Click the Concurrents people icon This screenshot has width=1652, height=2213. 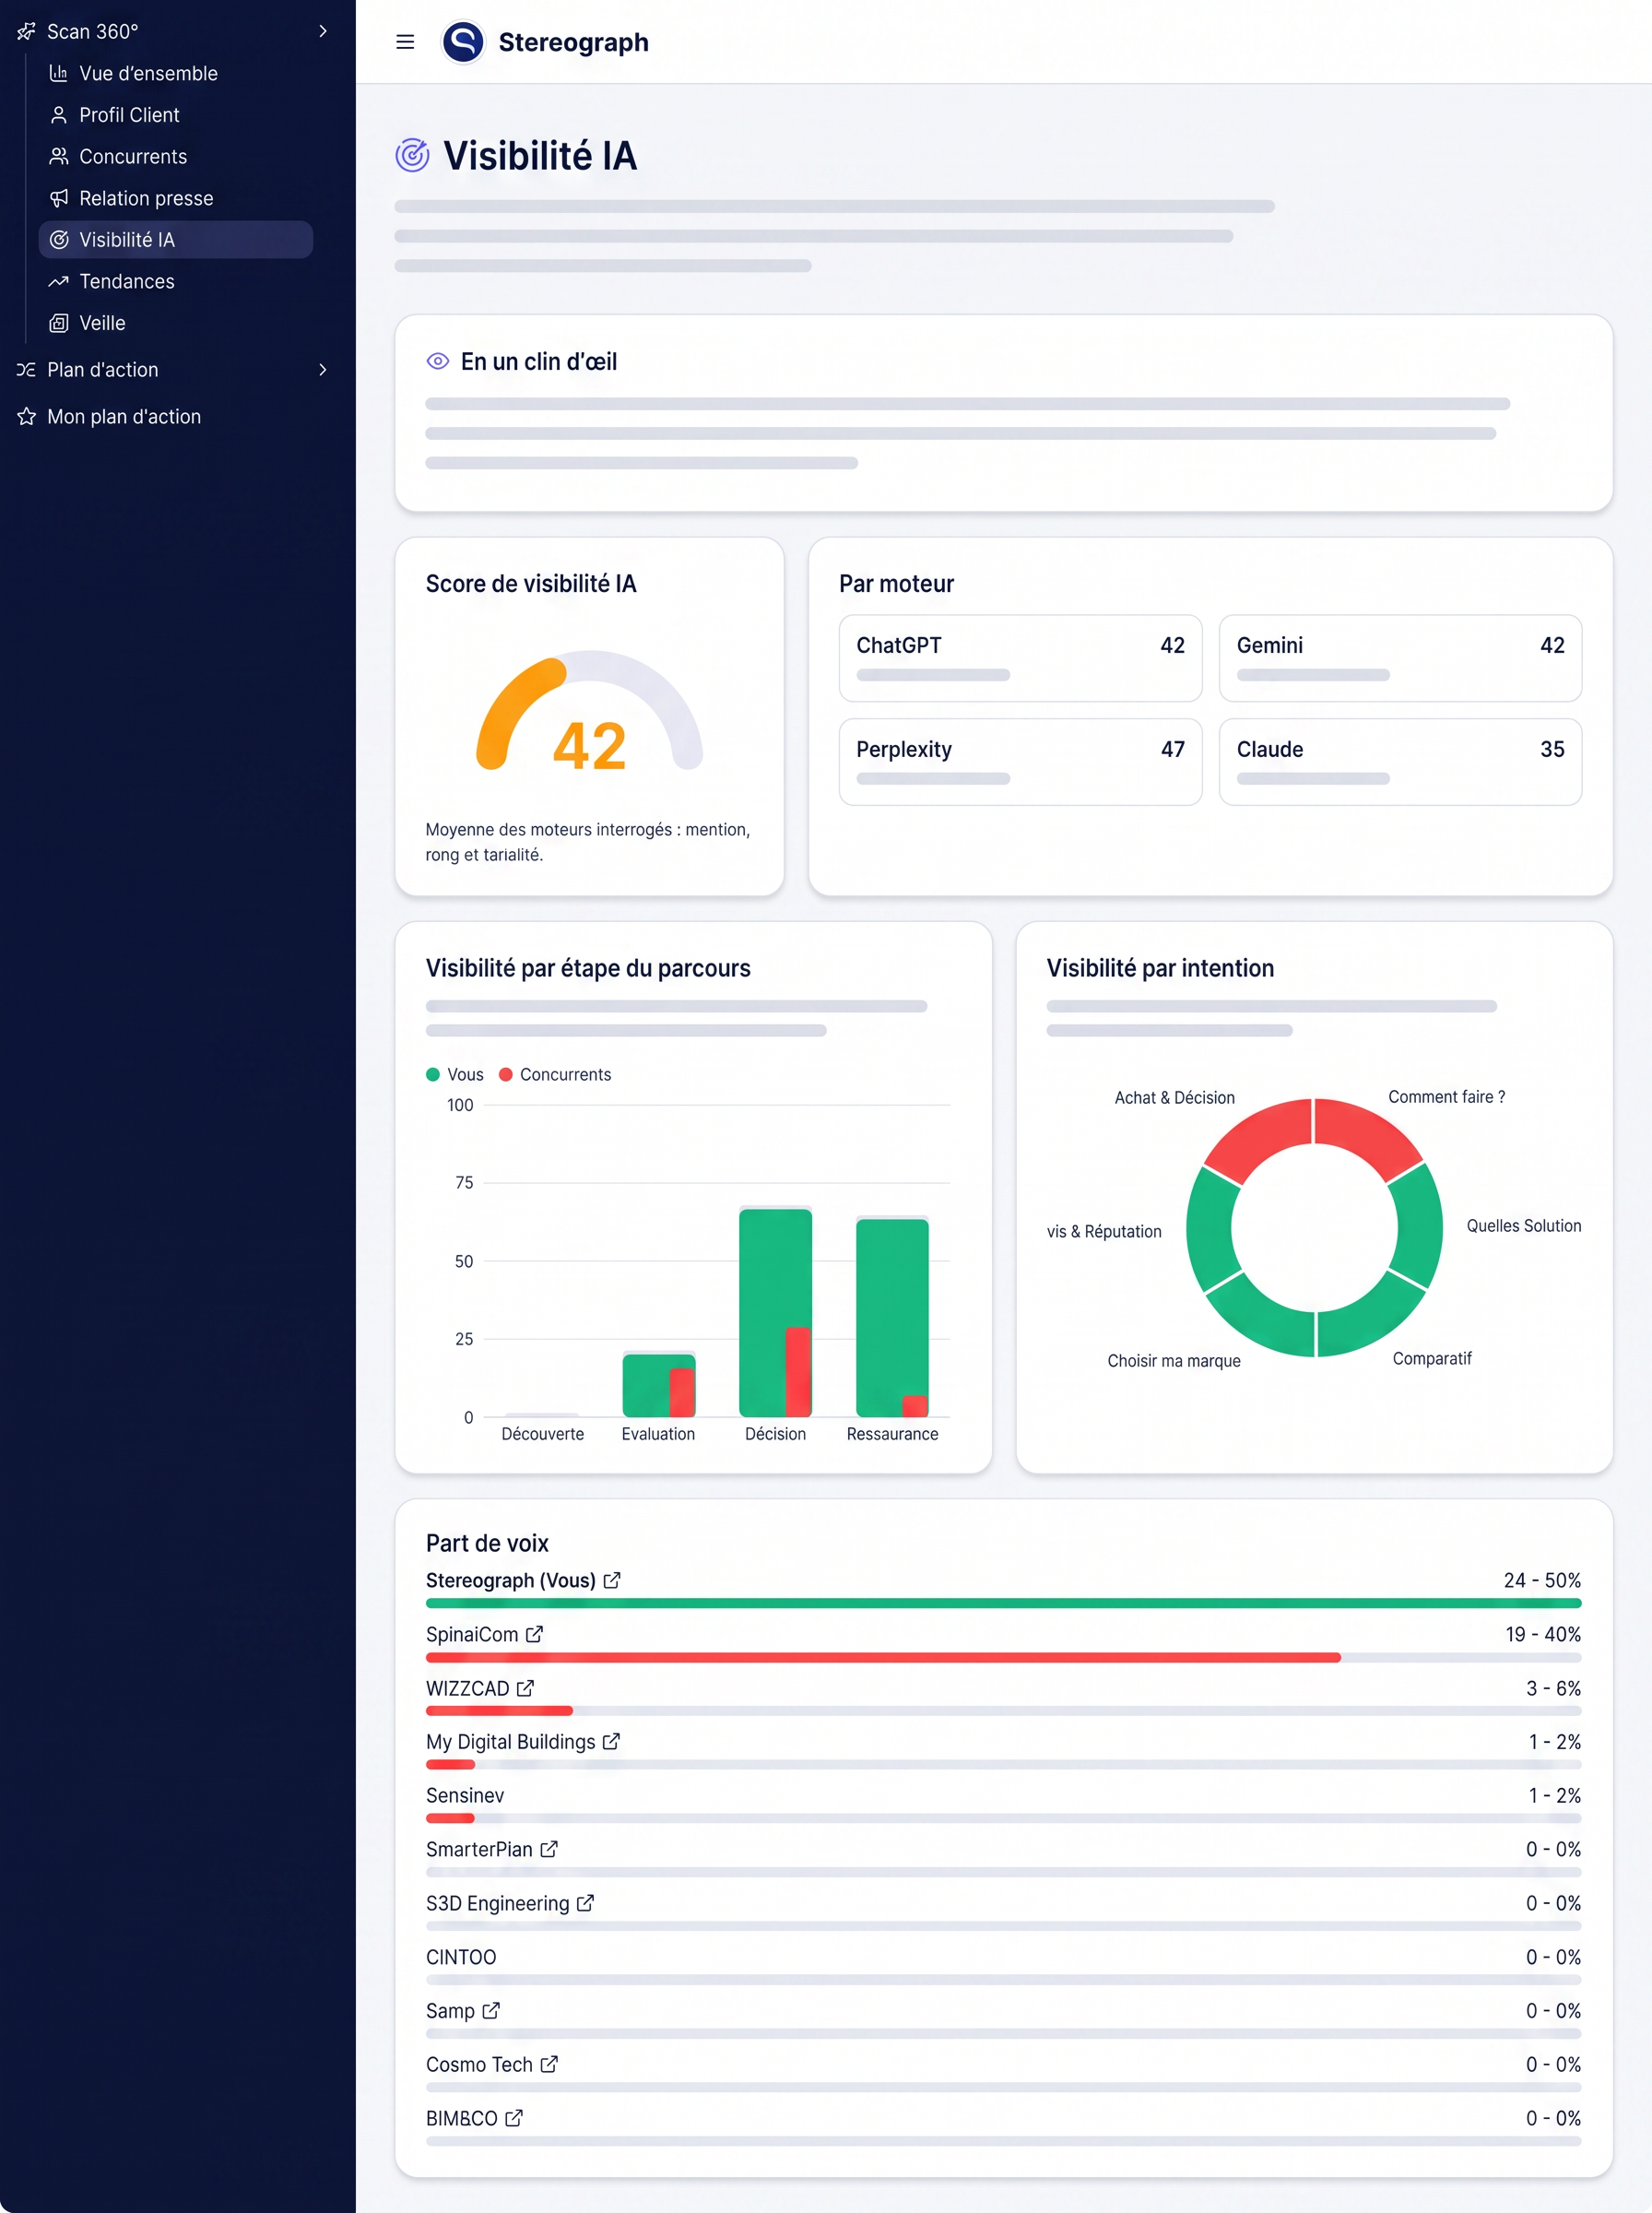tap(59, 156)
